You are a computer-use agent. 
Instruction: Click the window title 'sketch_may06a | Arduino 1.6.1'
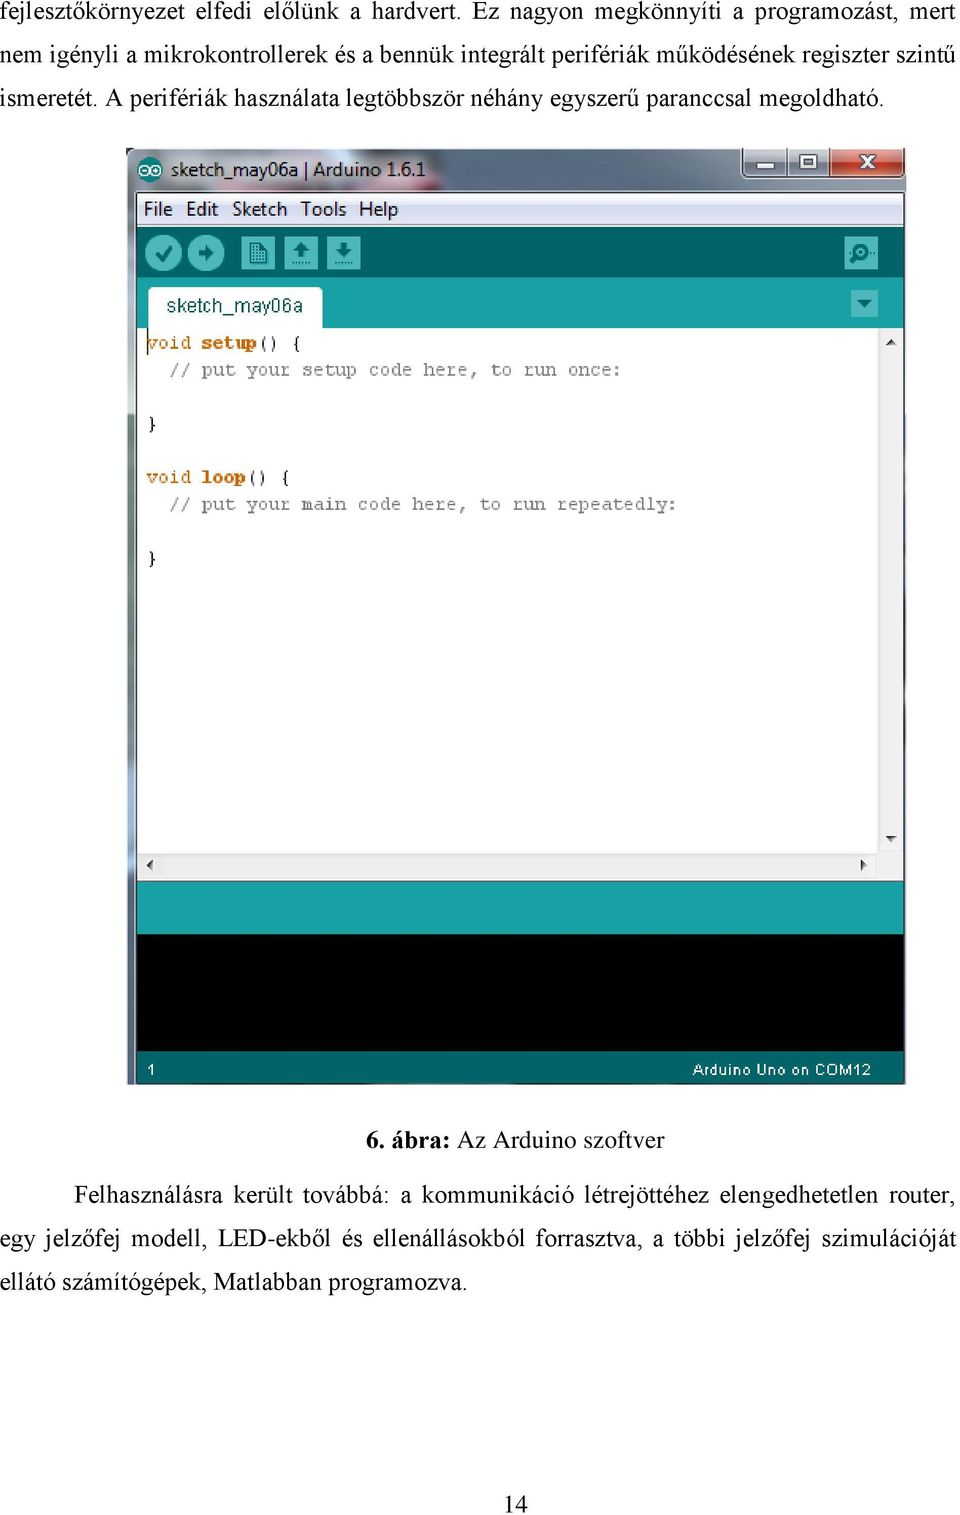click(298, 170)
